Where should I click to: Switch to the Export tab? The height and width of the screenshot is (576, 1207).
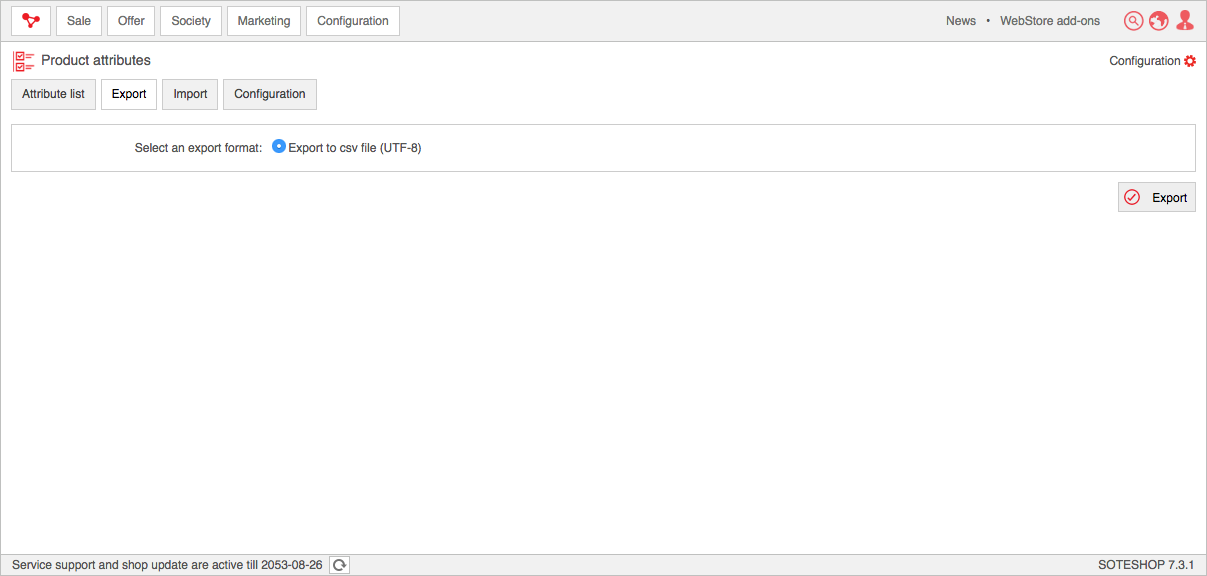[x=129, y=94]
